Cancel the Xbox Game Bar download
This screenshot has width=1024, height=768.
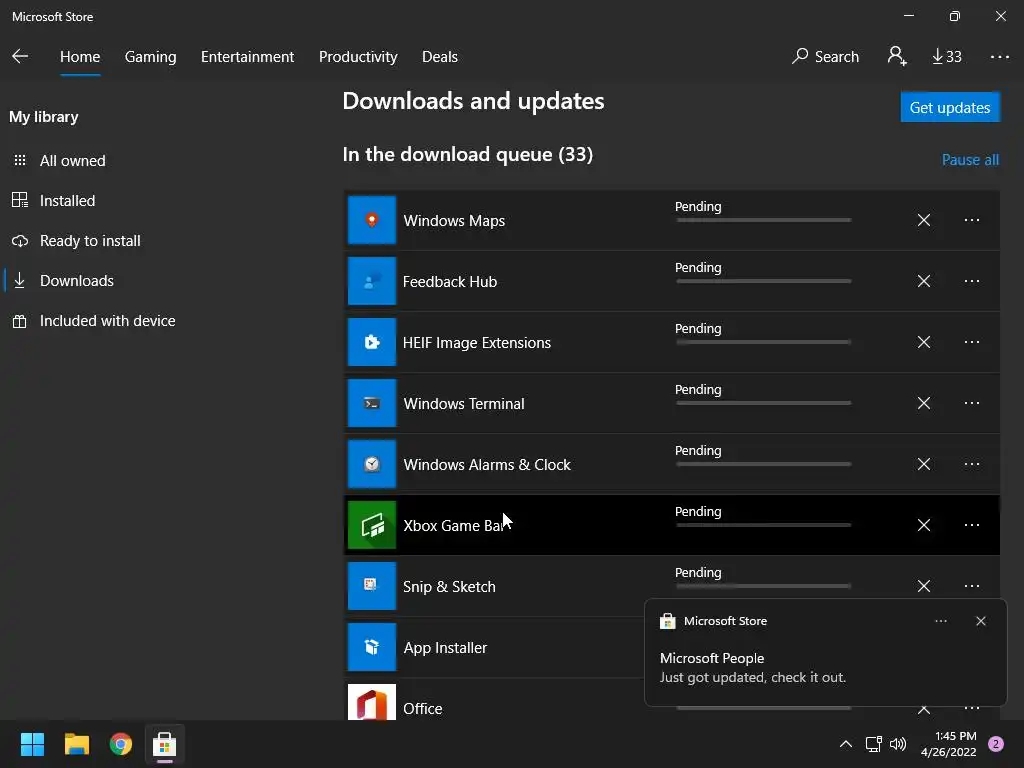pos(923,525)
